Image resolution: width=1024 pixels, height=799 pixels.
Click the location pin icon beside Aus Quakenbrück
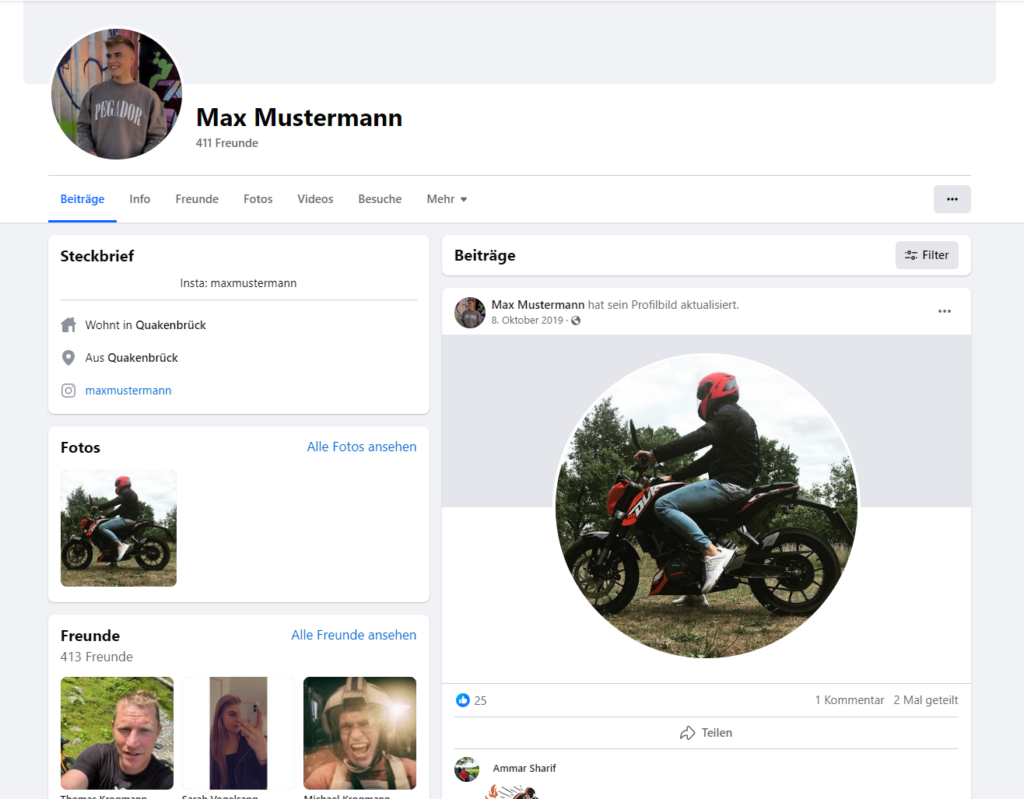[68, 357]
